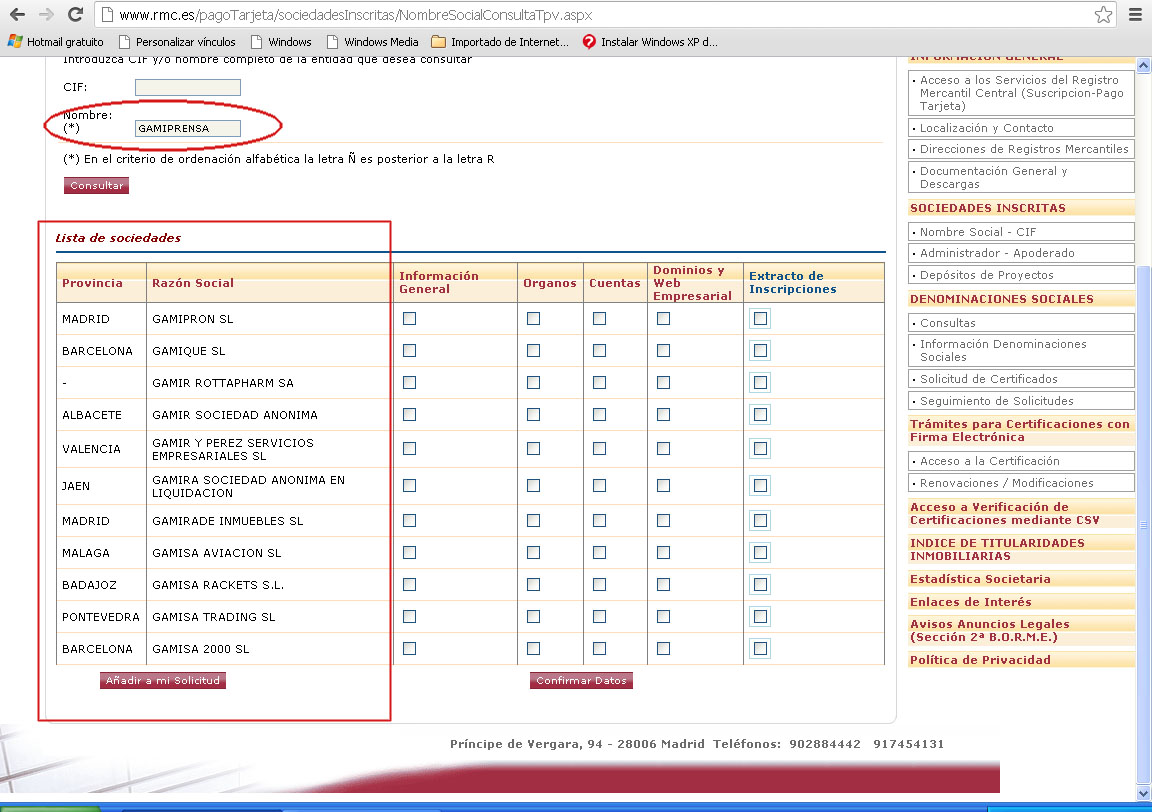Image resolution: width=1152 pixels, height=812 pixels.
Task: Click the Consultar button
Action: (96, 185)
